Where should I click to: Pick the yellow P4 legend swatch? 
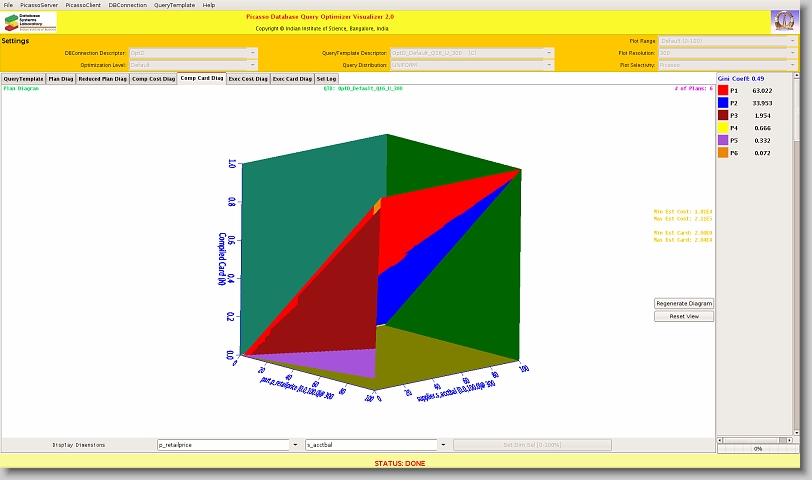pos(723,128)
